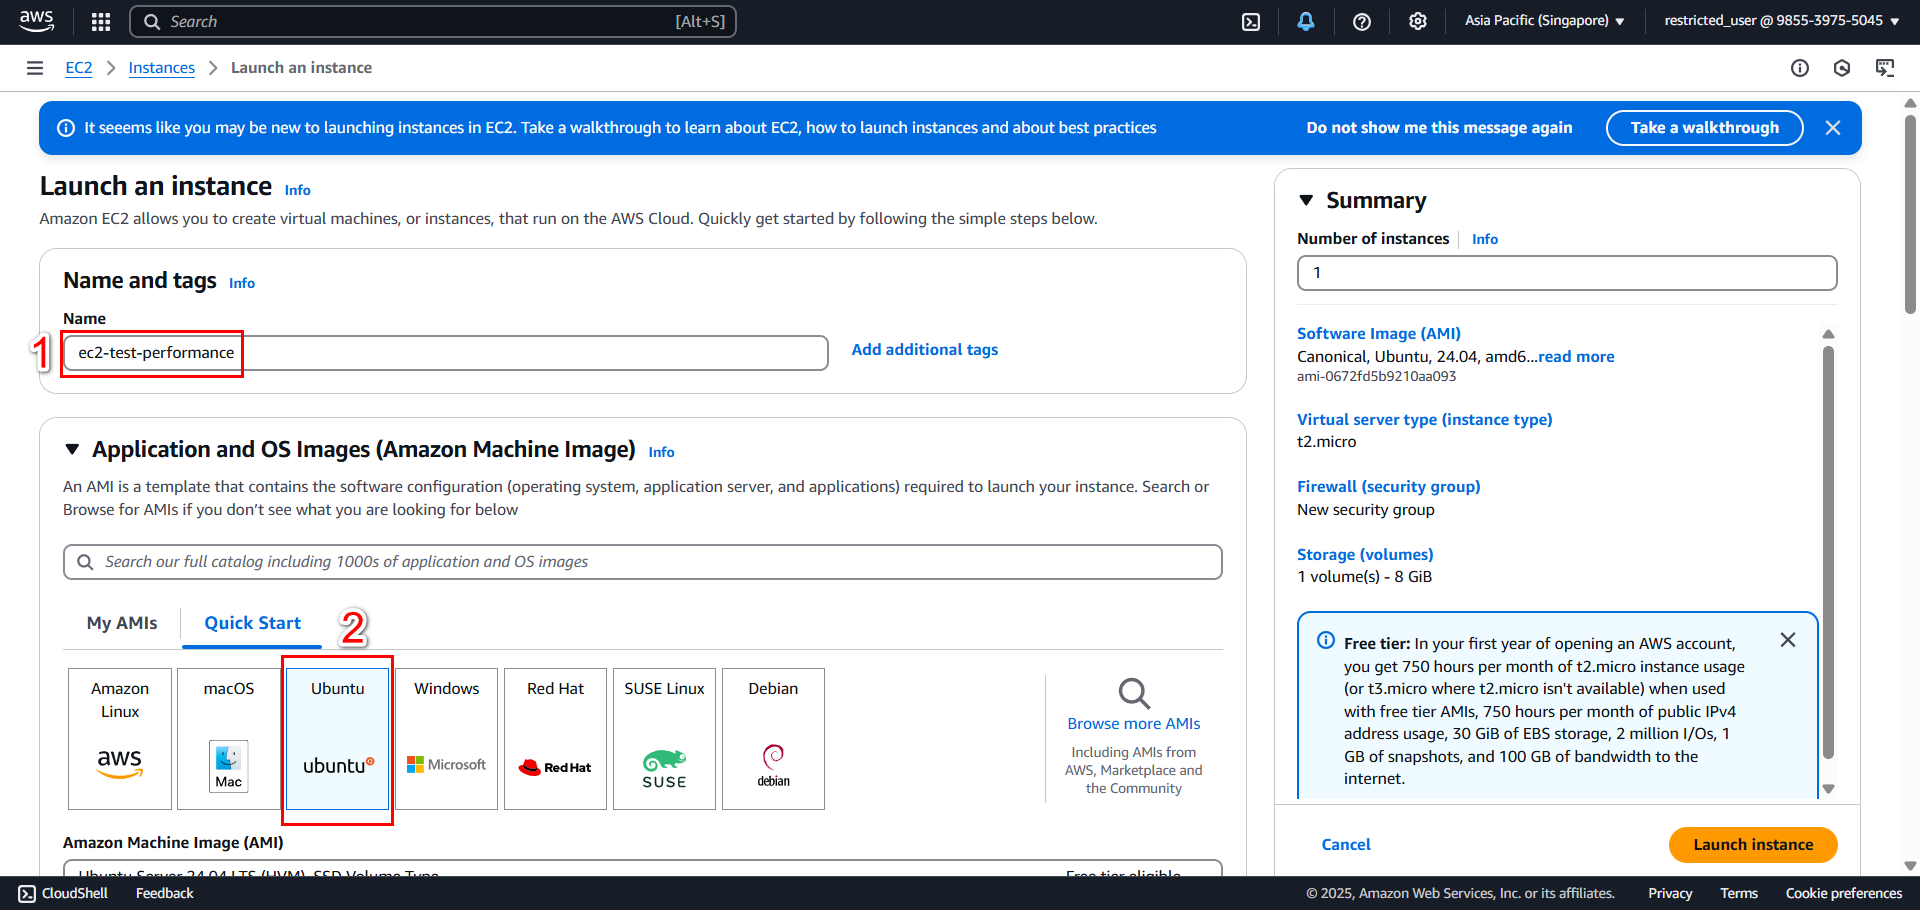Collapse the Application and OS Images section
The width and height of the screenshot is (1920, 910).
click(72, 450)
